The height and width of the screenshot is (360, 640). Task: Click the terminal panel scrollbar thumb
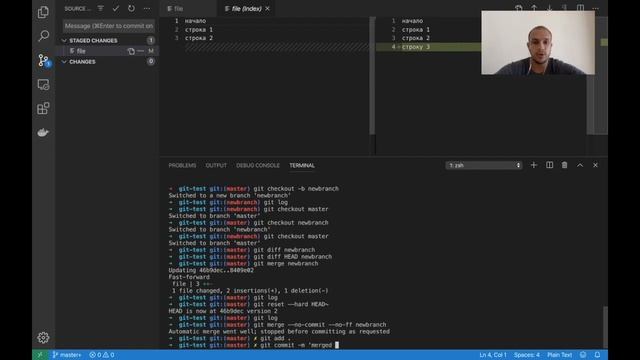point(605,327)
